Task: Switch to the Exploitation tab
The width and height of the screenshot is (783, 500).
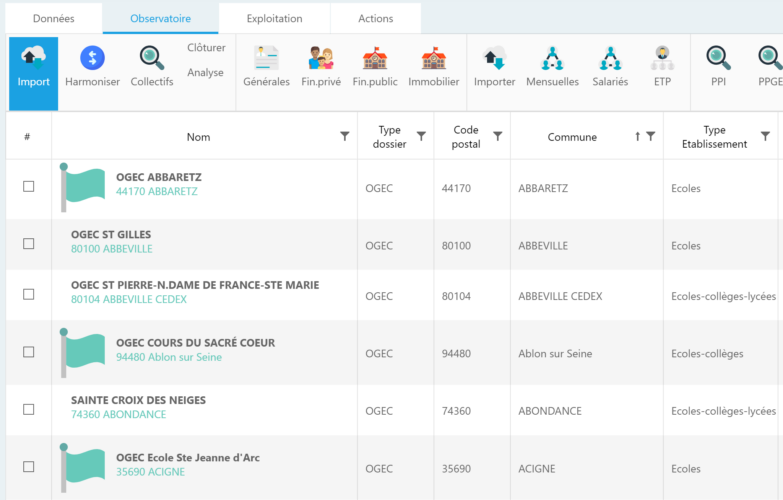Action: click(x=274, y=18)
